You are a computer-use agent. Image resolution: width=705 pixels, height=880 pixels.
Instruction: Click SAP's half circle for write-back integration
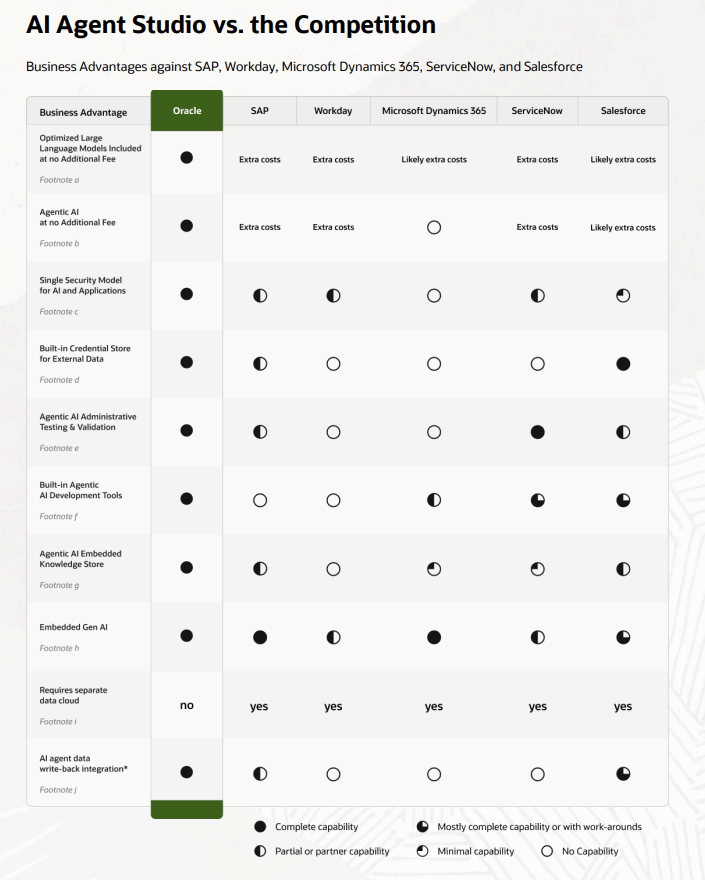tap(260, 773)
